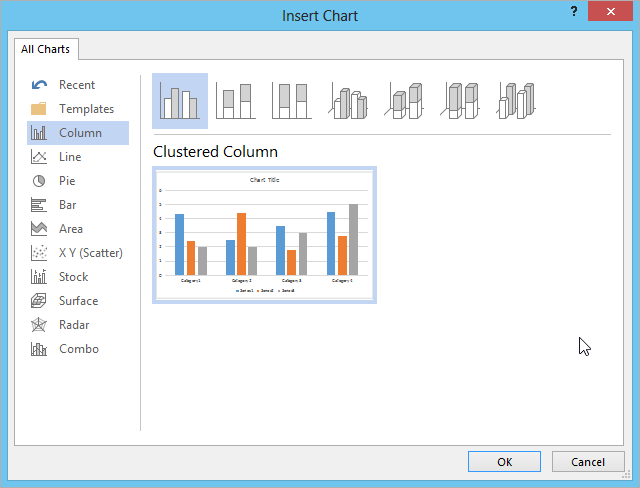The height and width of the screenshot is (488, 640).
Task: Choose the Line category label
Action: (70, 157)
